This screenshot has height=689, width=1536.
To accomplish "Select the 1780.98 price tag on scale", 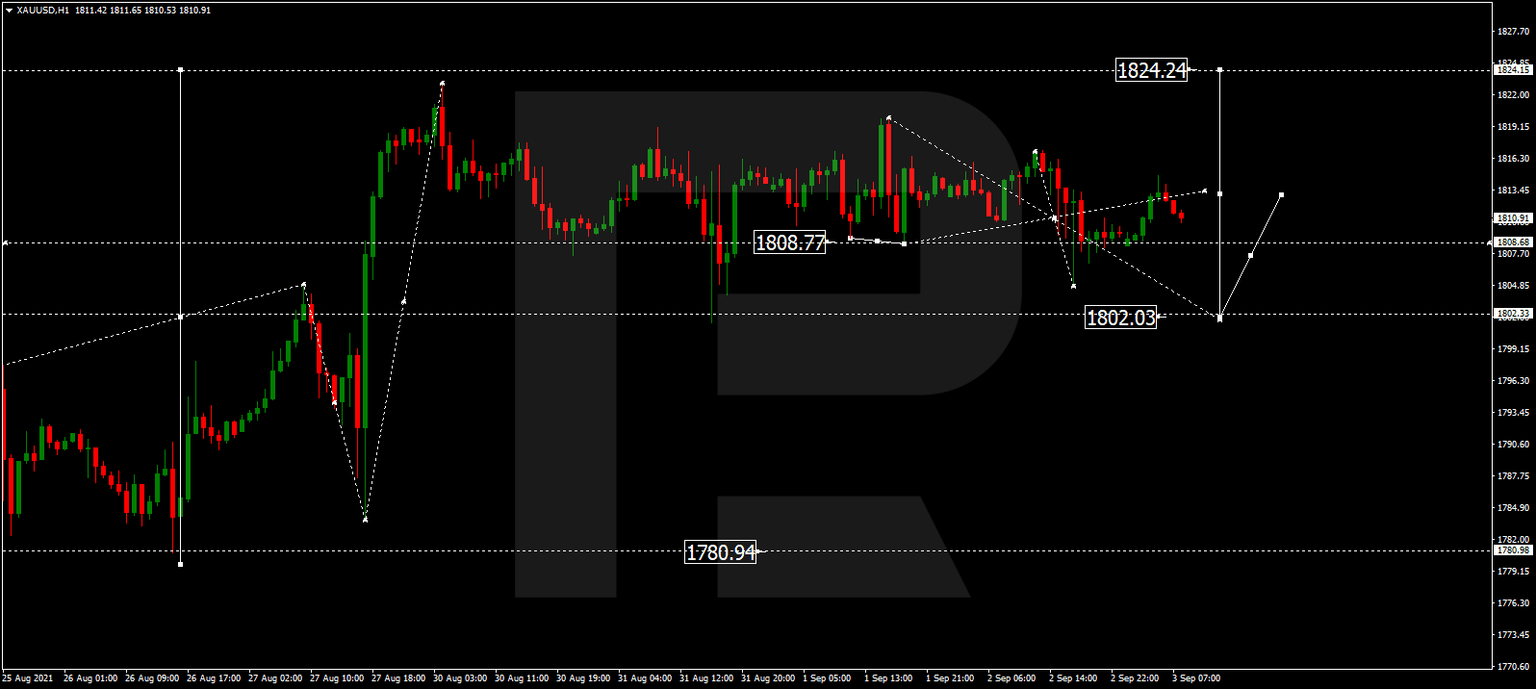I will point(1512,550).
